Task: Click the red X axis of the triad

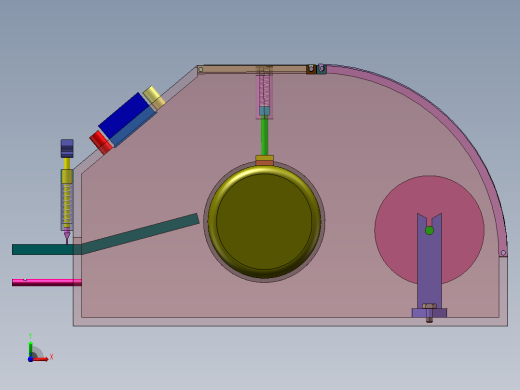Action: click(x=41, y=359)
